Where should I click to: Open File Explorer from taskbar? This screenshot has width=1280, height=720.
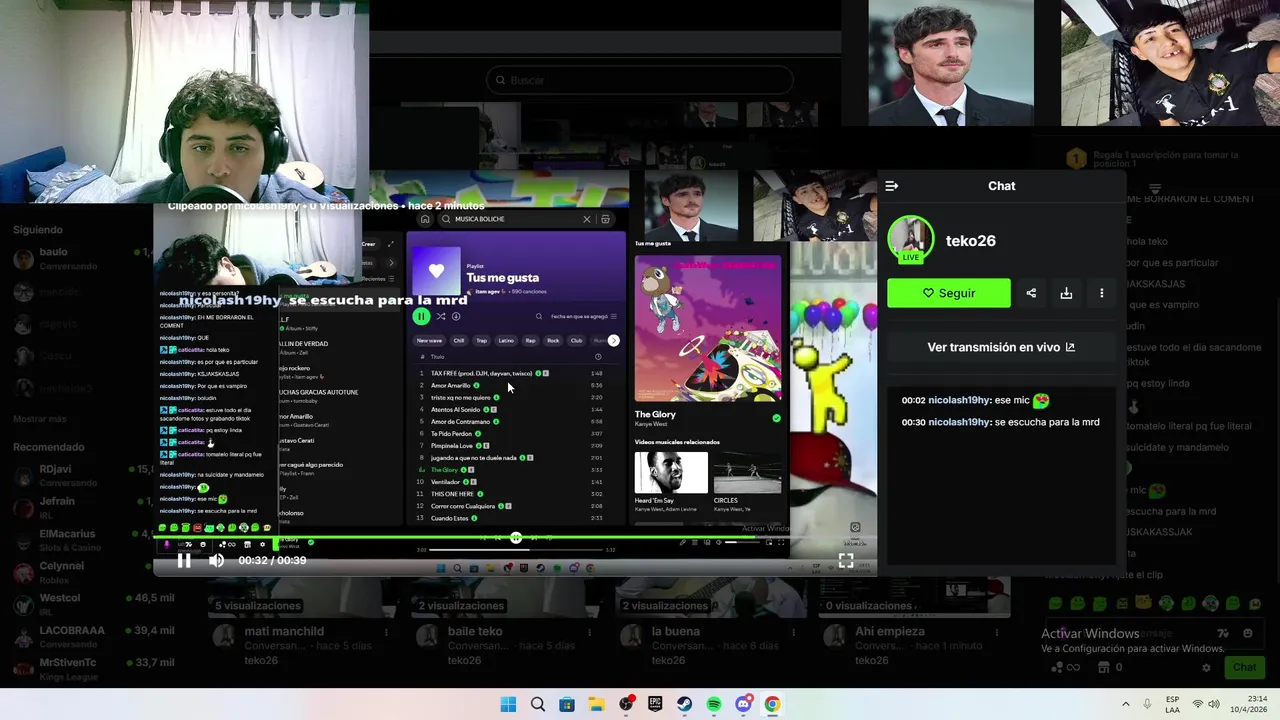click(596, 704)
